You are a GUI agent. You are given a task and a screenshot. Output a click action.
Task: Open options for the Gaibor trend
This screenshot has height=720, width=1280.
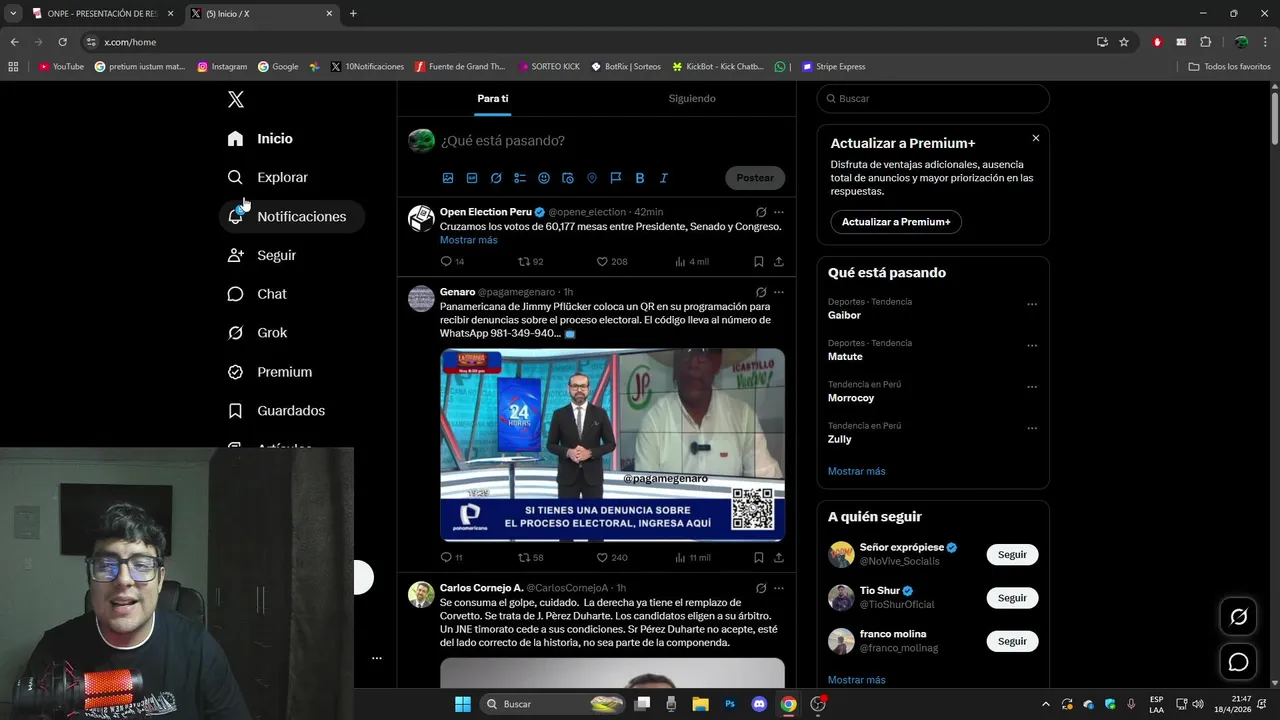(1032, 304)
